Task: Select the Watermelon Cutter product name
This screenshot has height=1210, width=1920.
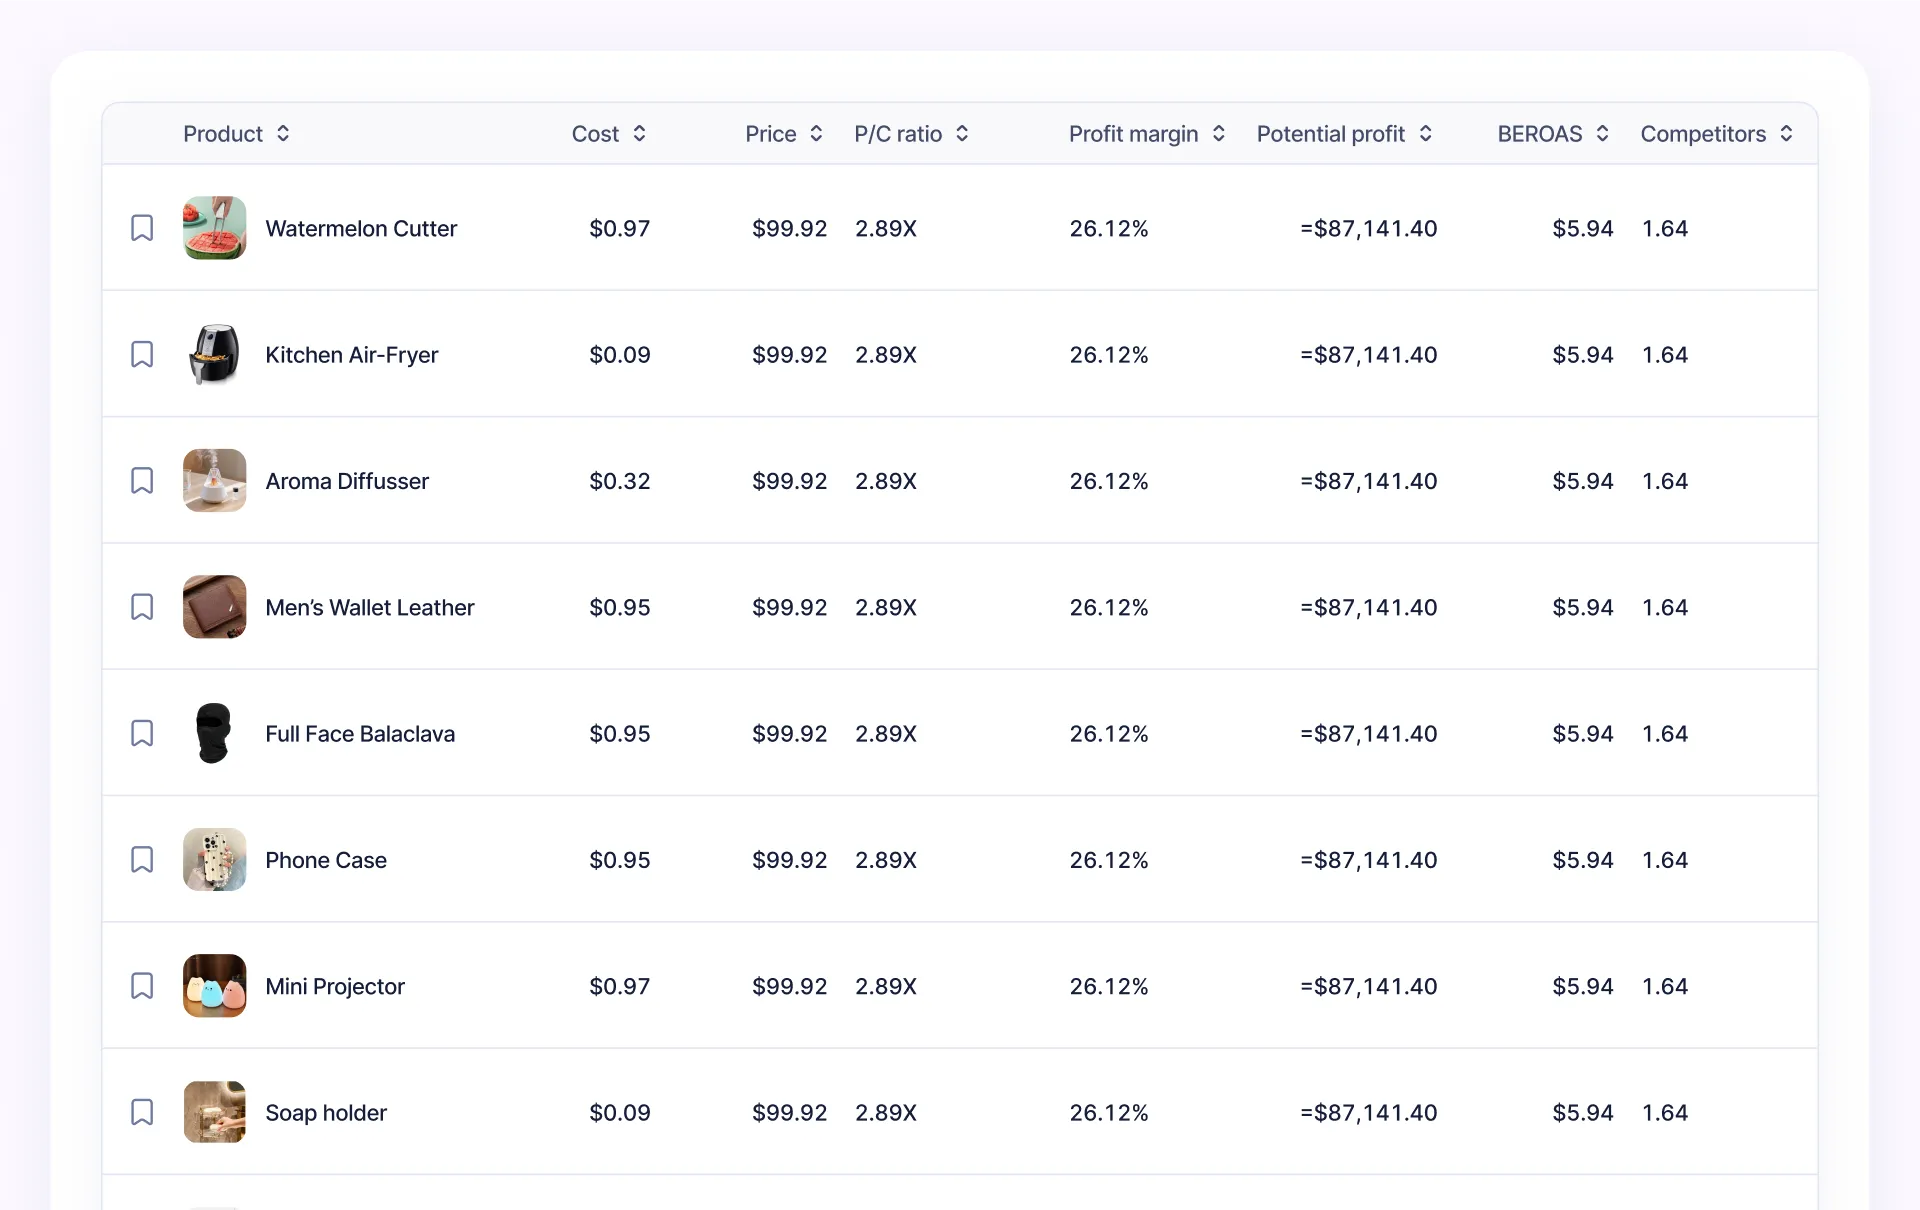Action: click(361, 228)
